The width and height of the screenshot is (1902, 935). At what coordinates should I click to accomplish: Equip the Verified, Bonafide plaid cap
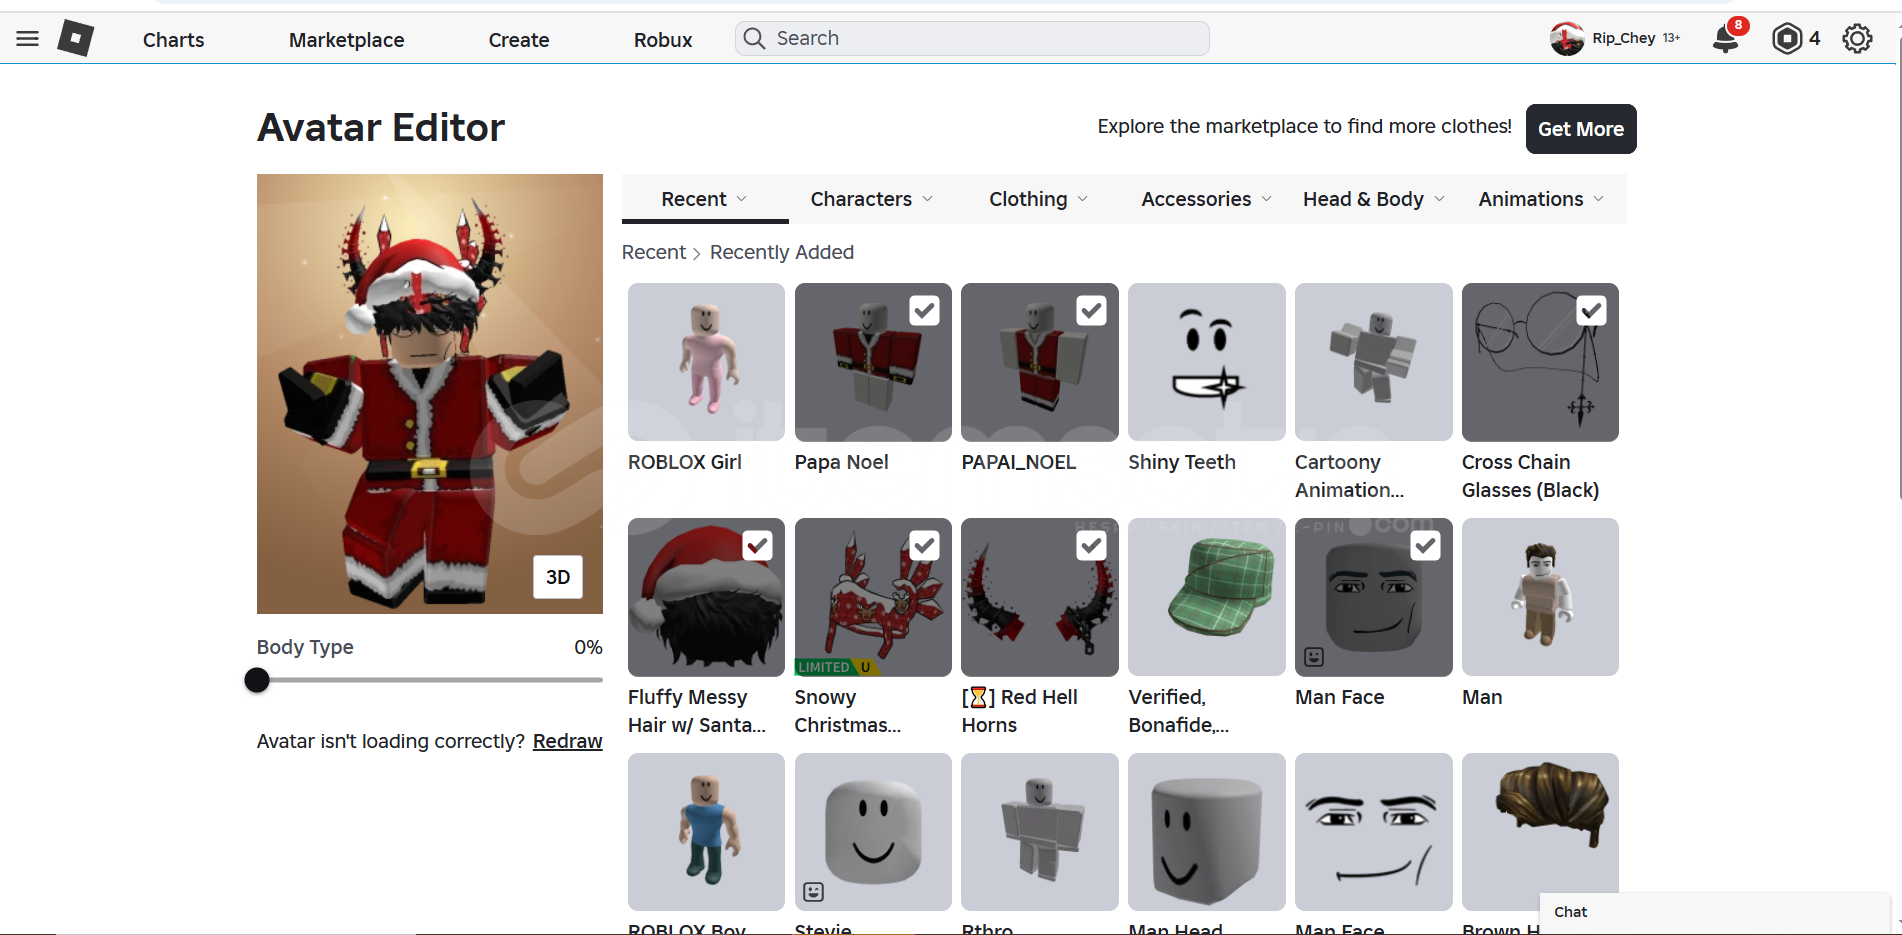point(1207,597)
